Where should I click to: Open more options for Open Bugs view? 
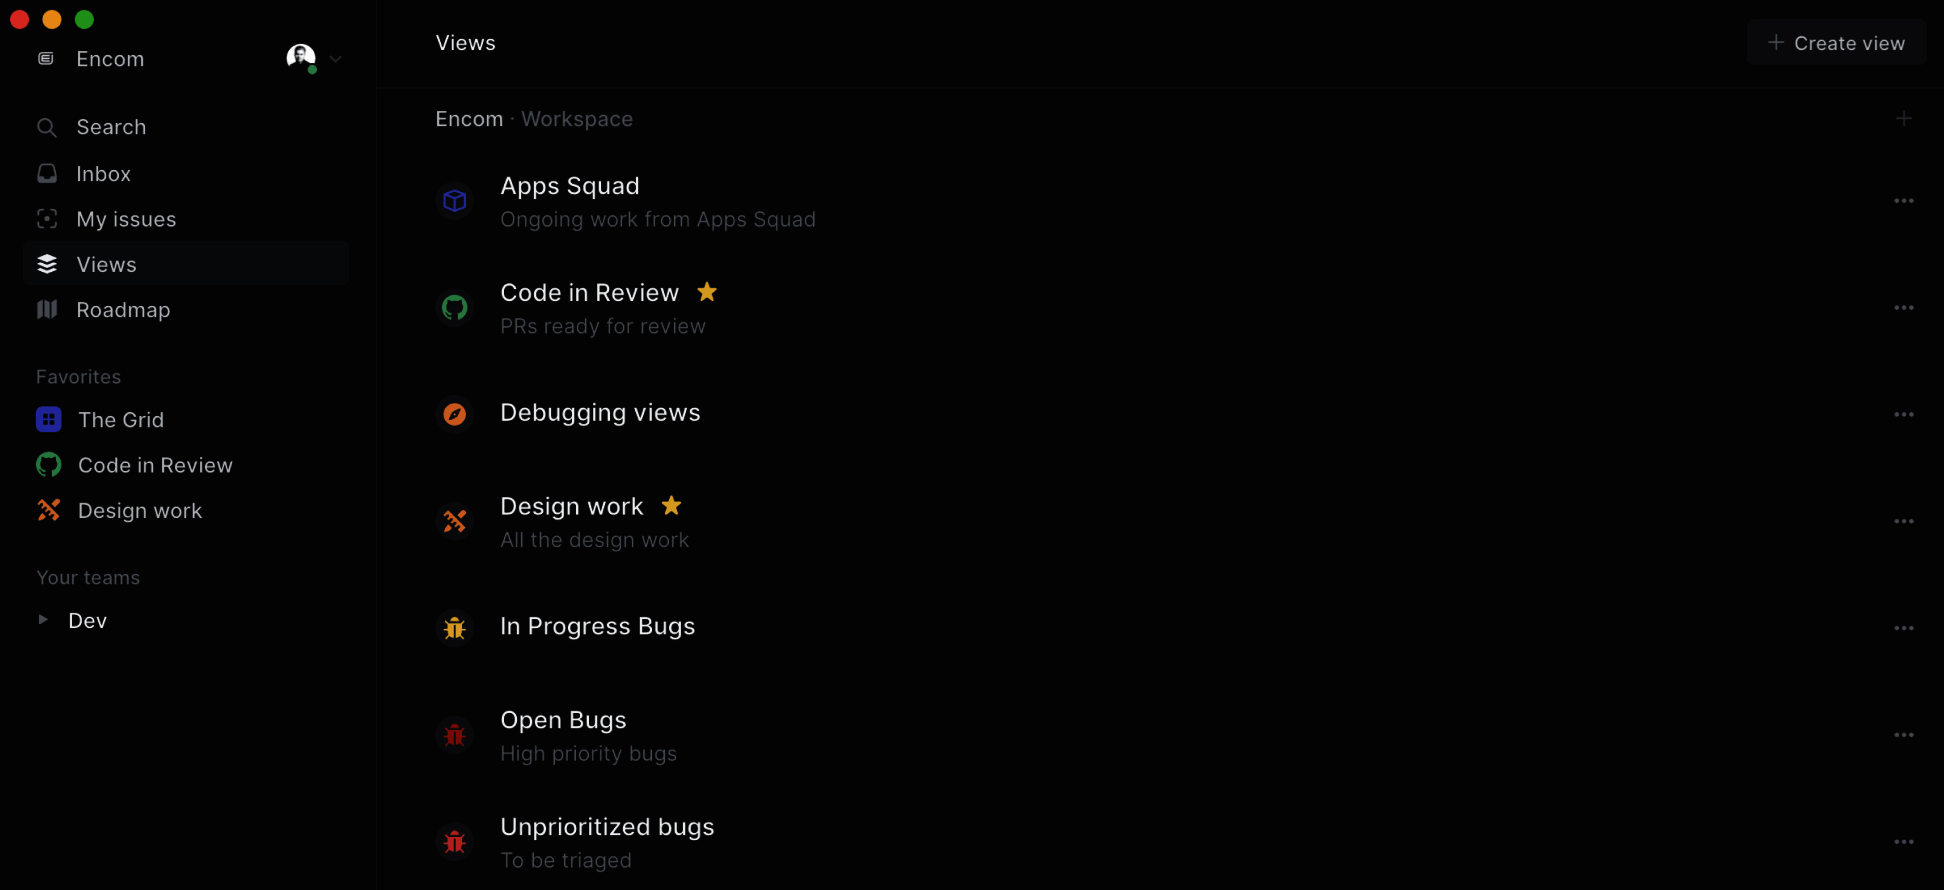coord(1903,735)
